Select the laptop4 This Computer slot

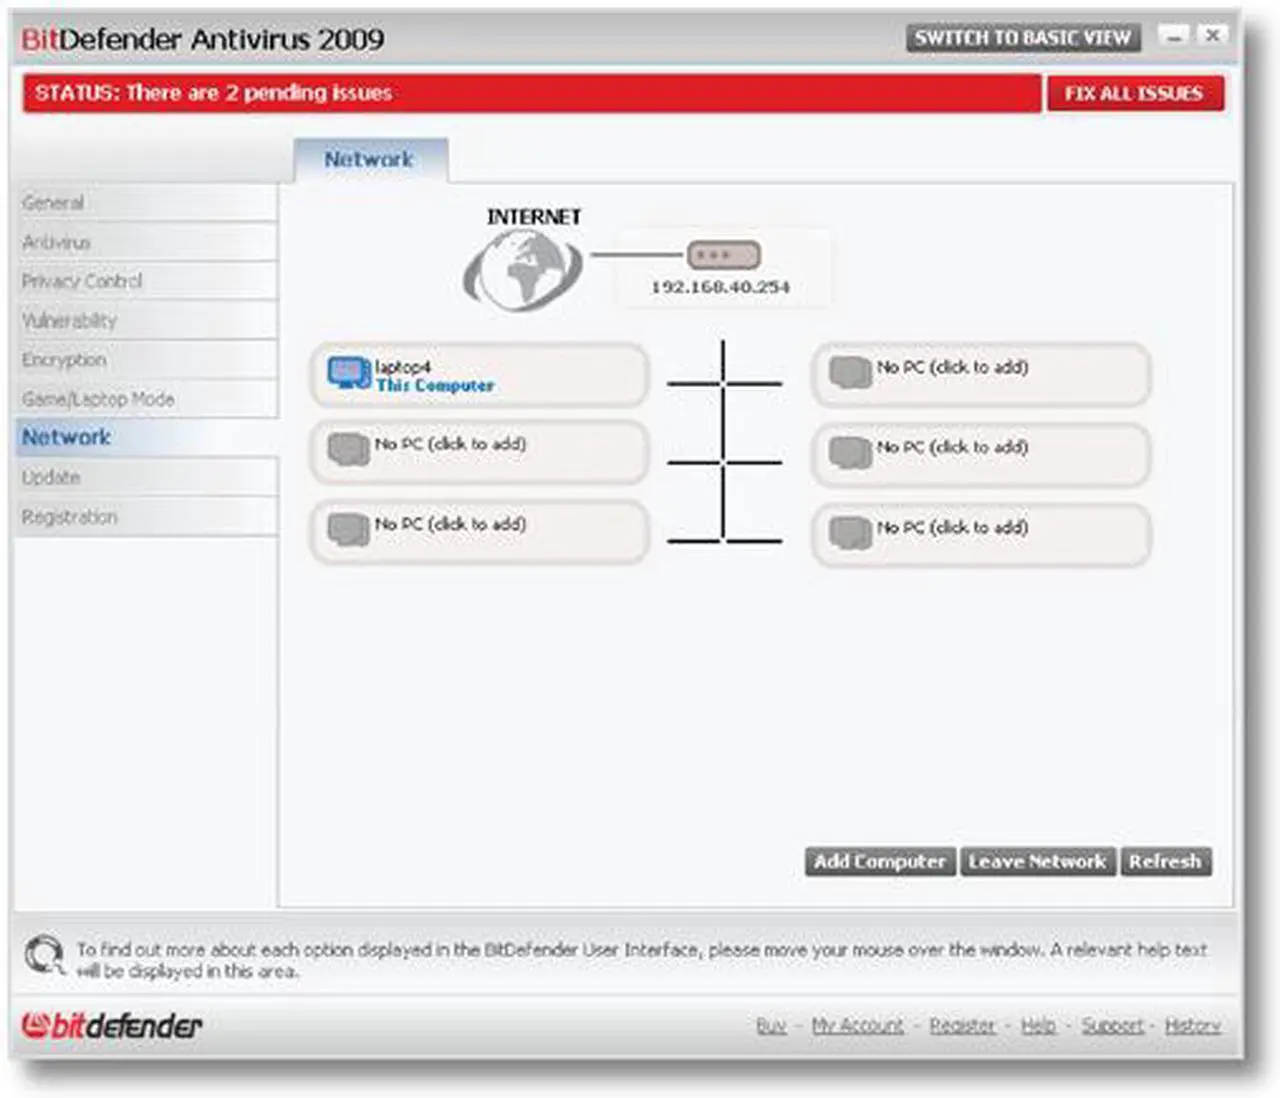(479, 375)
